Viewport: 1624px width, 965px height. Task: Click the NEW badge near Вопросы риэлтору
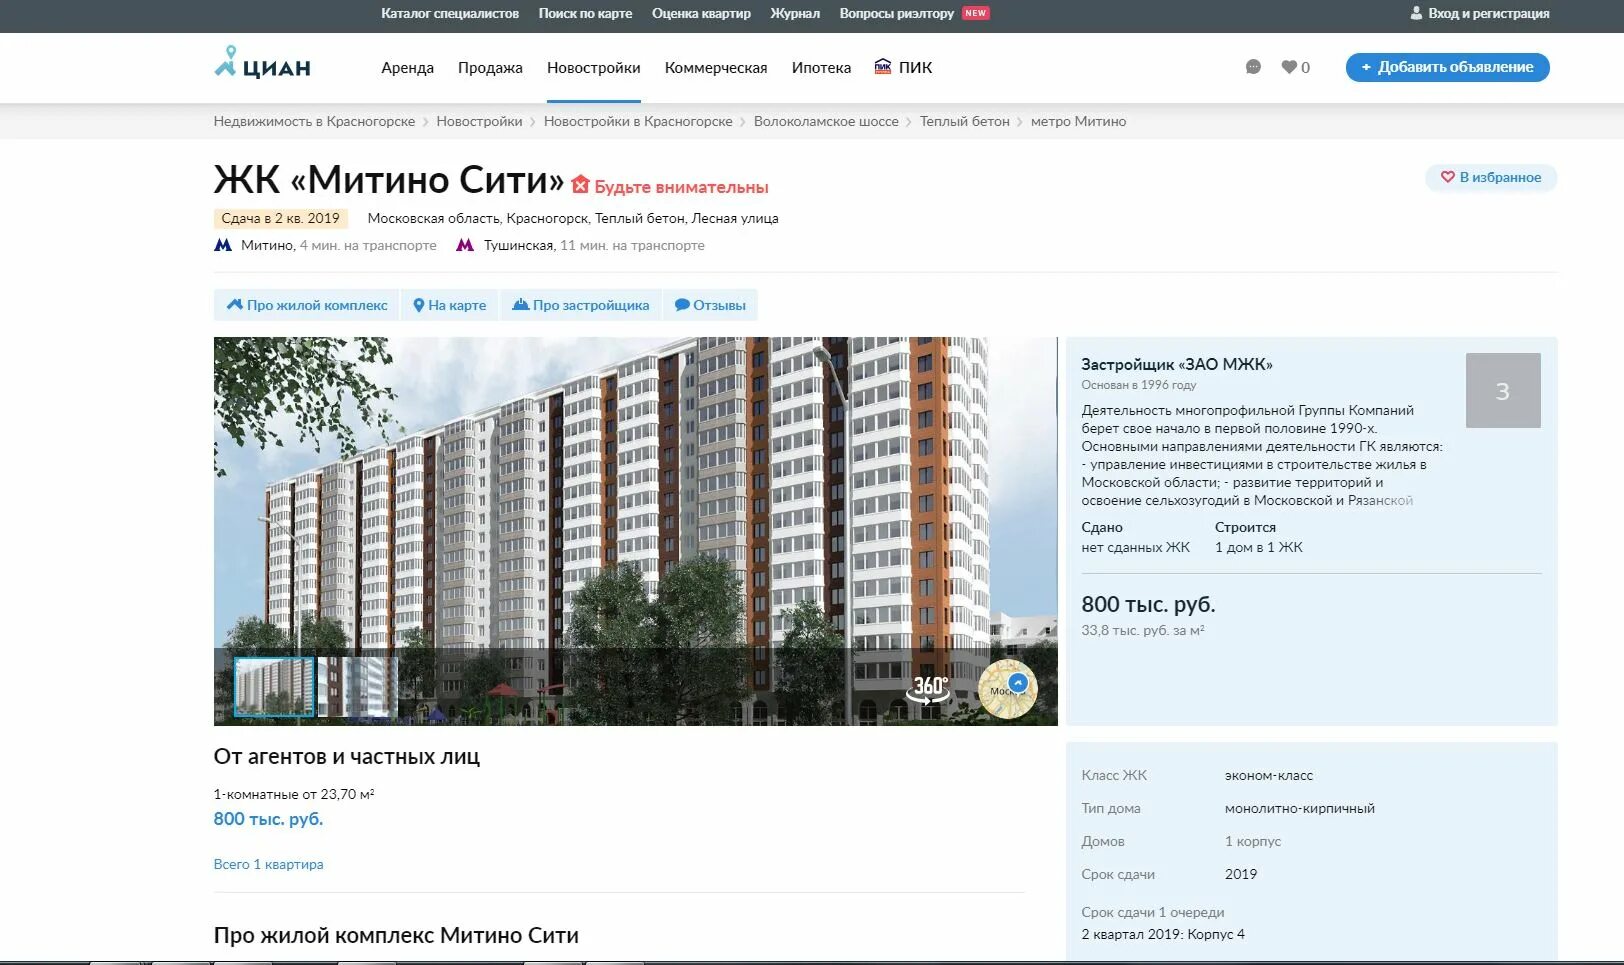coord(976,13)
